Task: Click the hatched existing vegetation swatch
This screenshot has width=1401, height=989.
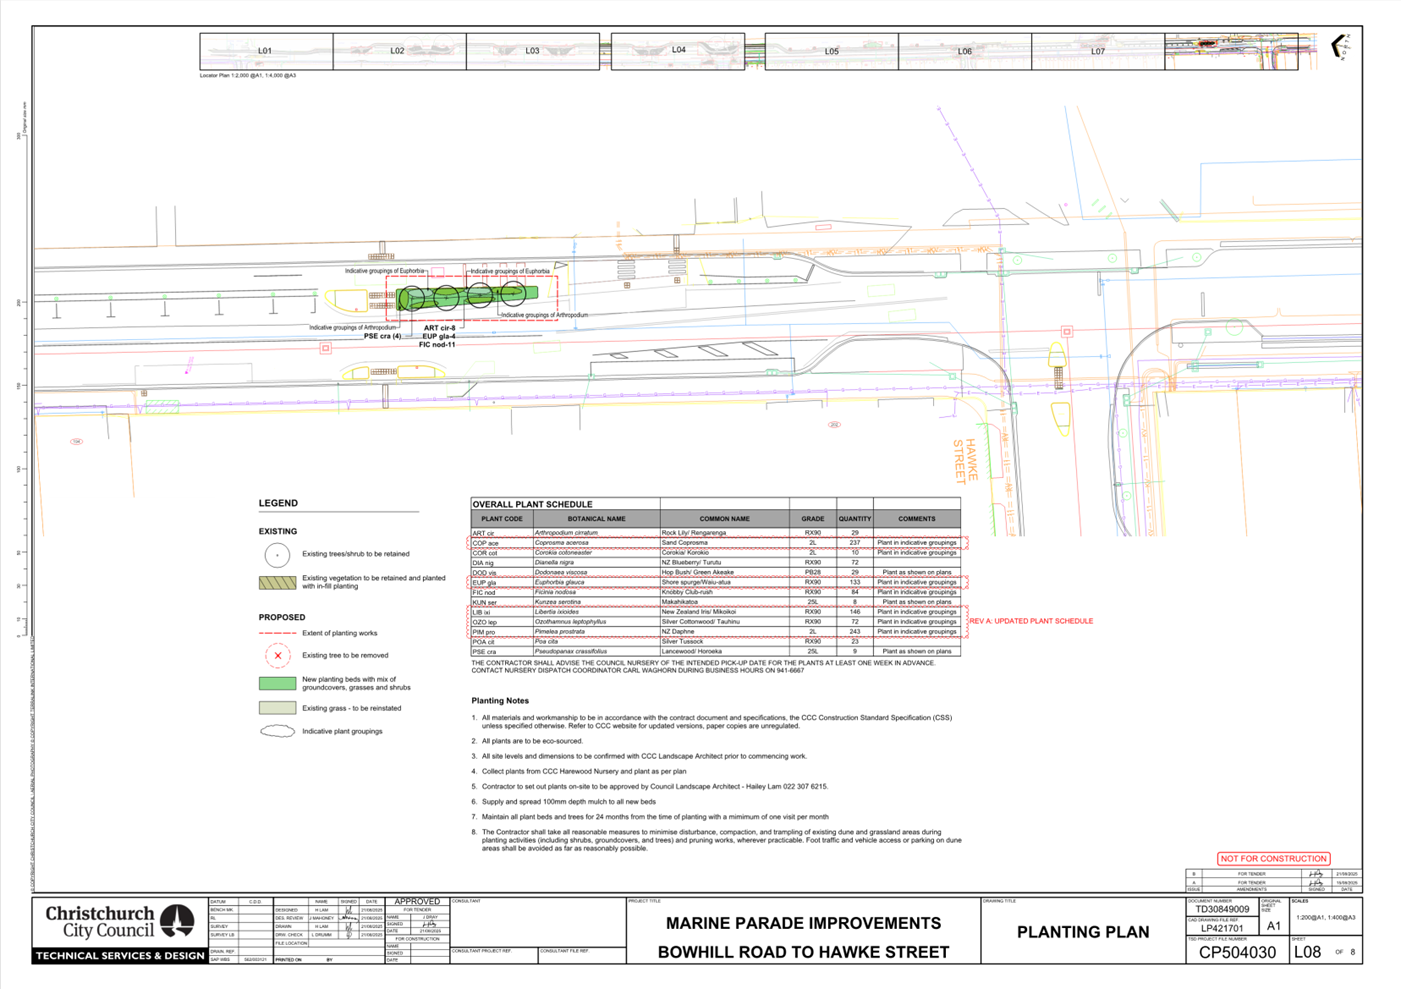Action: click(x=277, y=582)
